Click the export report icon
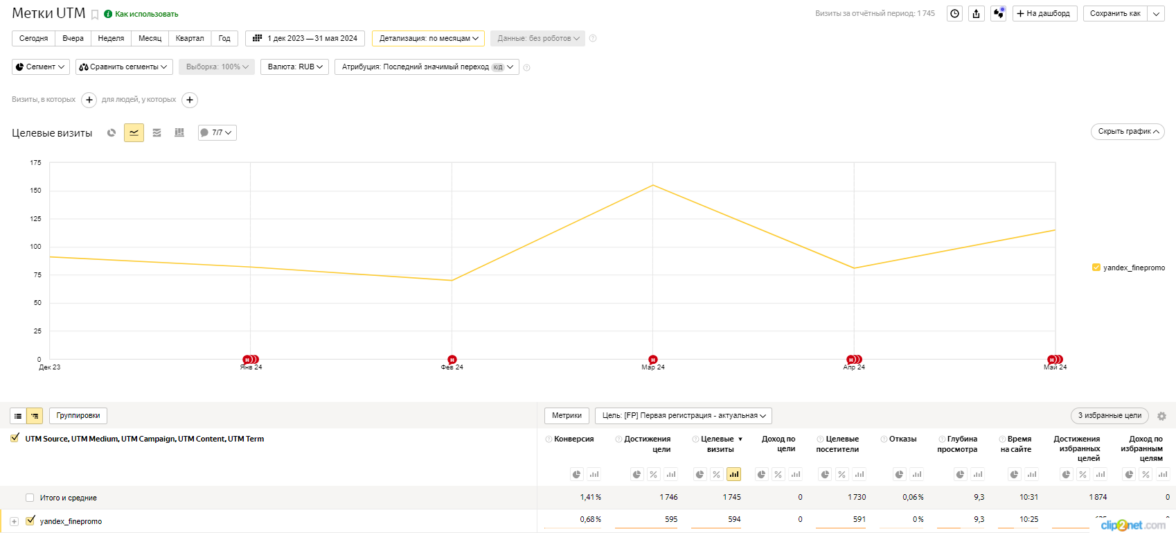 point(976,13)
